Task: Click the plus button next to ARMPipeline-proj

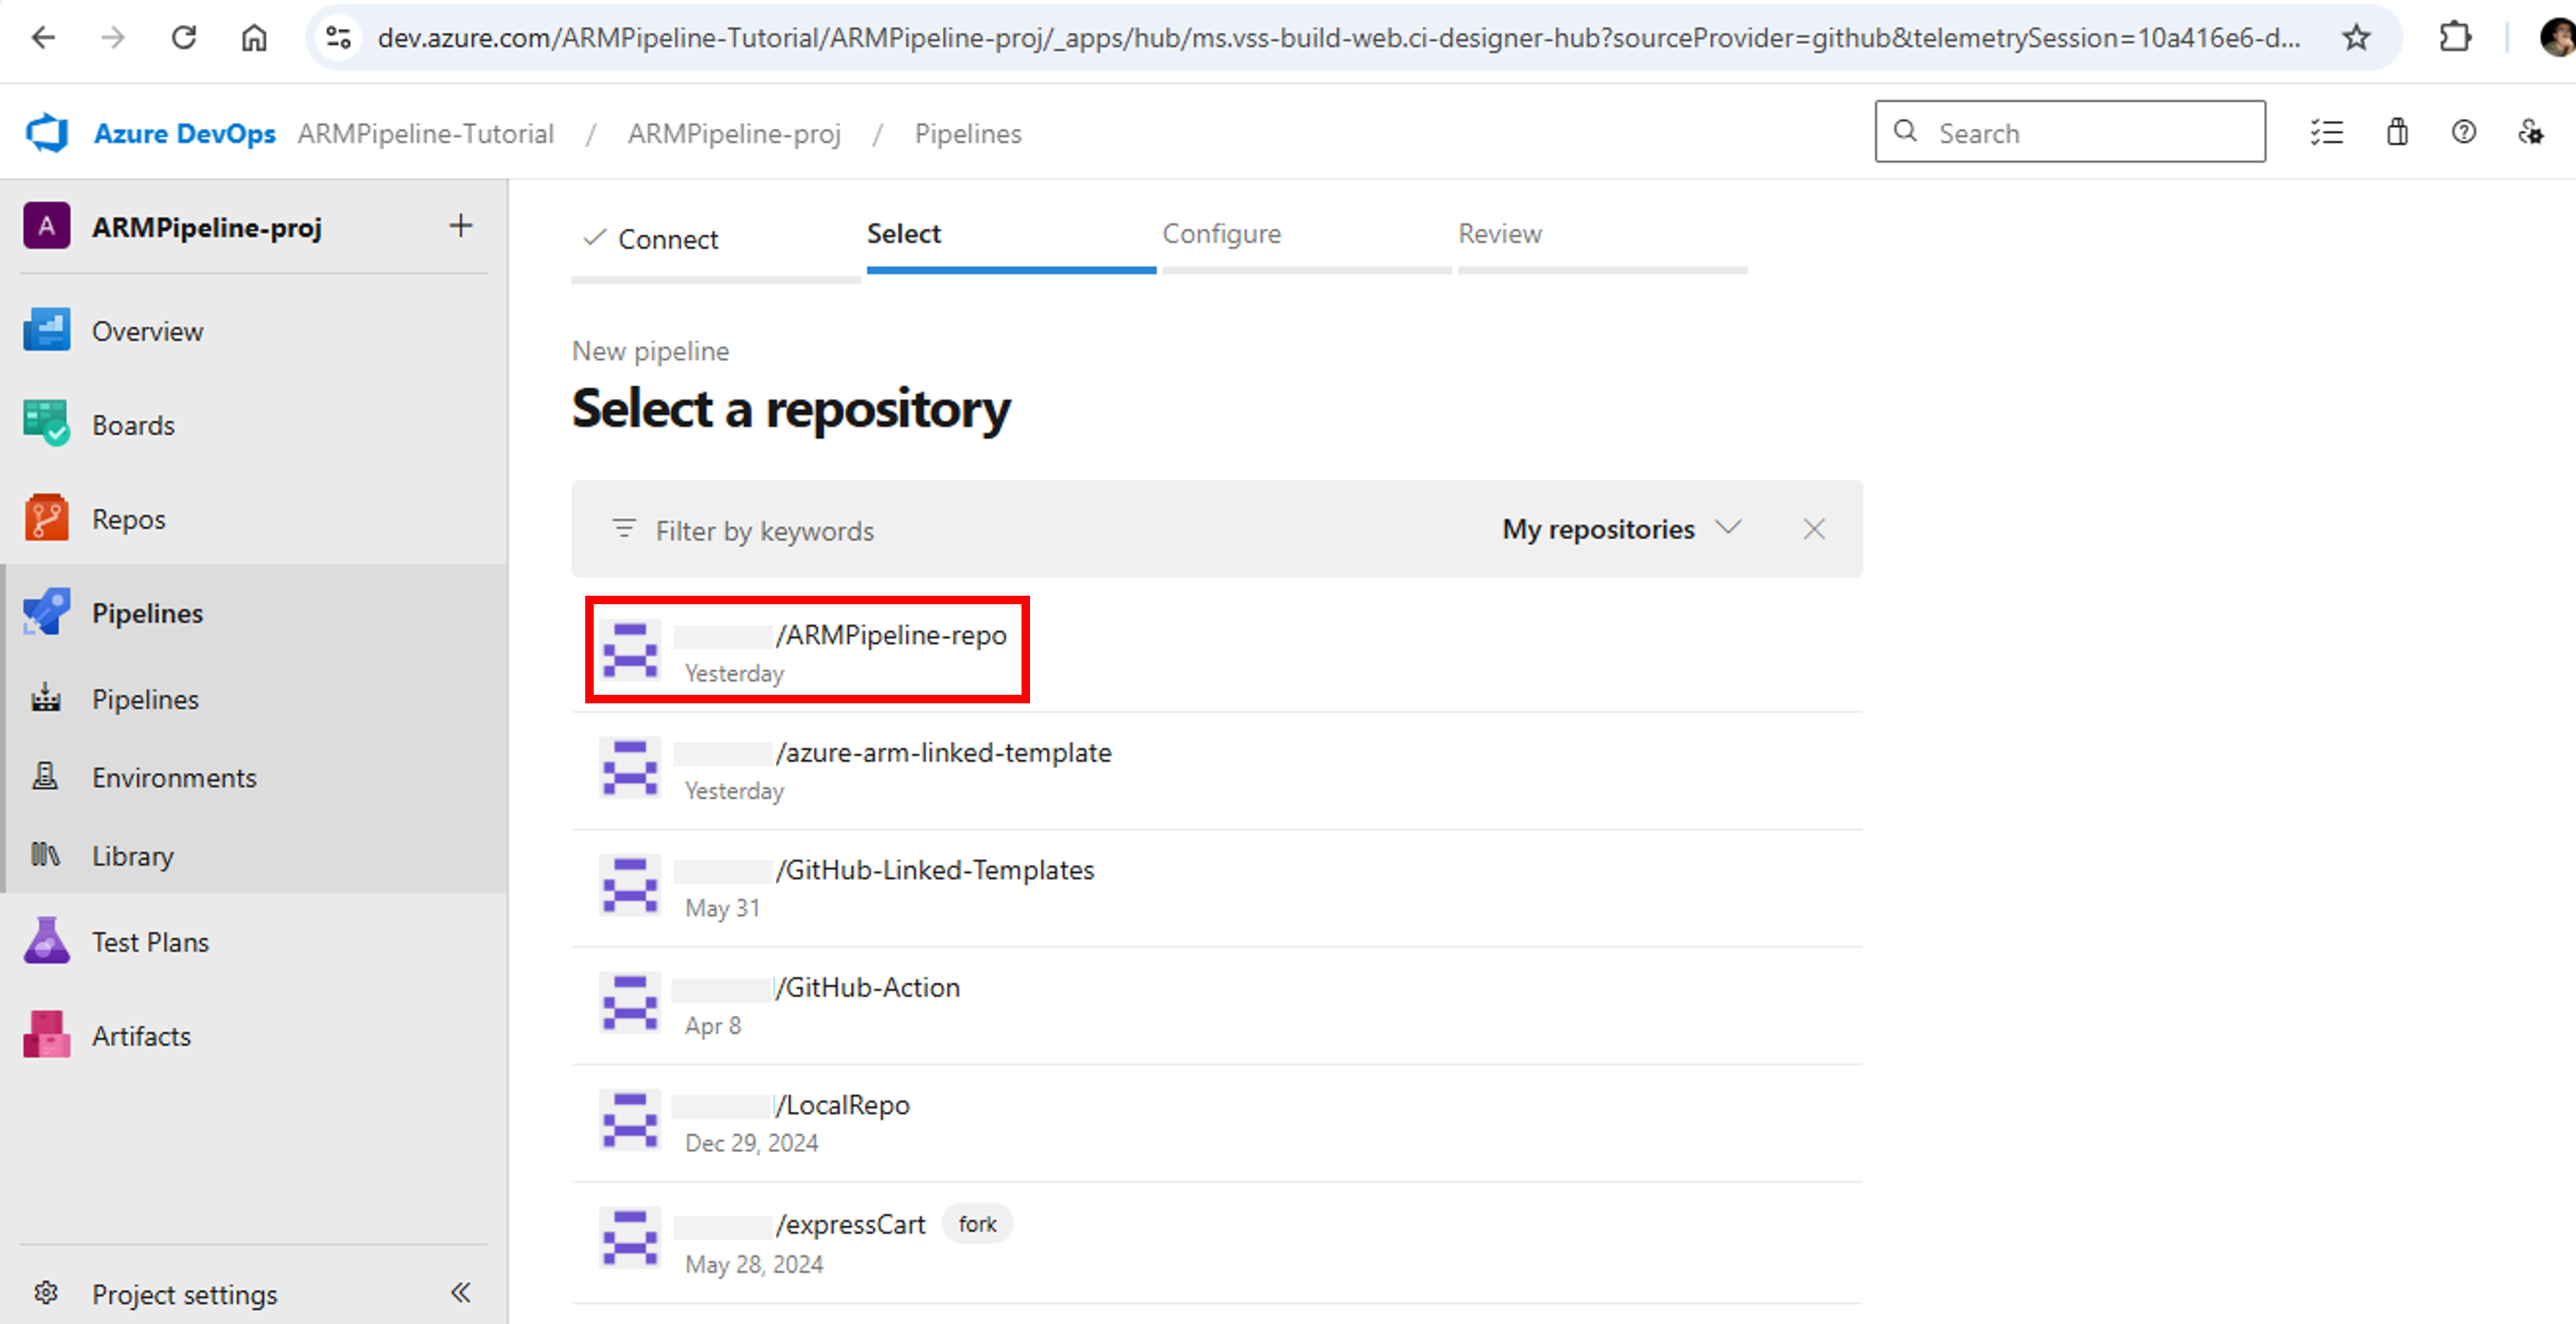Action: [460, 226]
